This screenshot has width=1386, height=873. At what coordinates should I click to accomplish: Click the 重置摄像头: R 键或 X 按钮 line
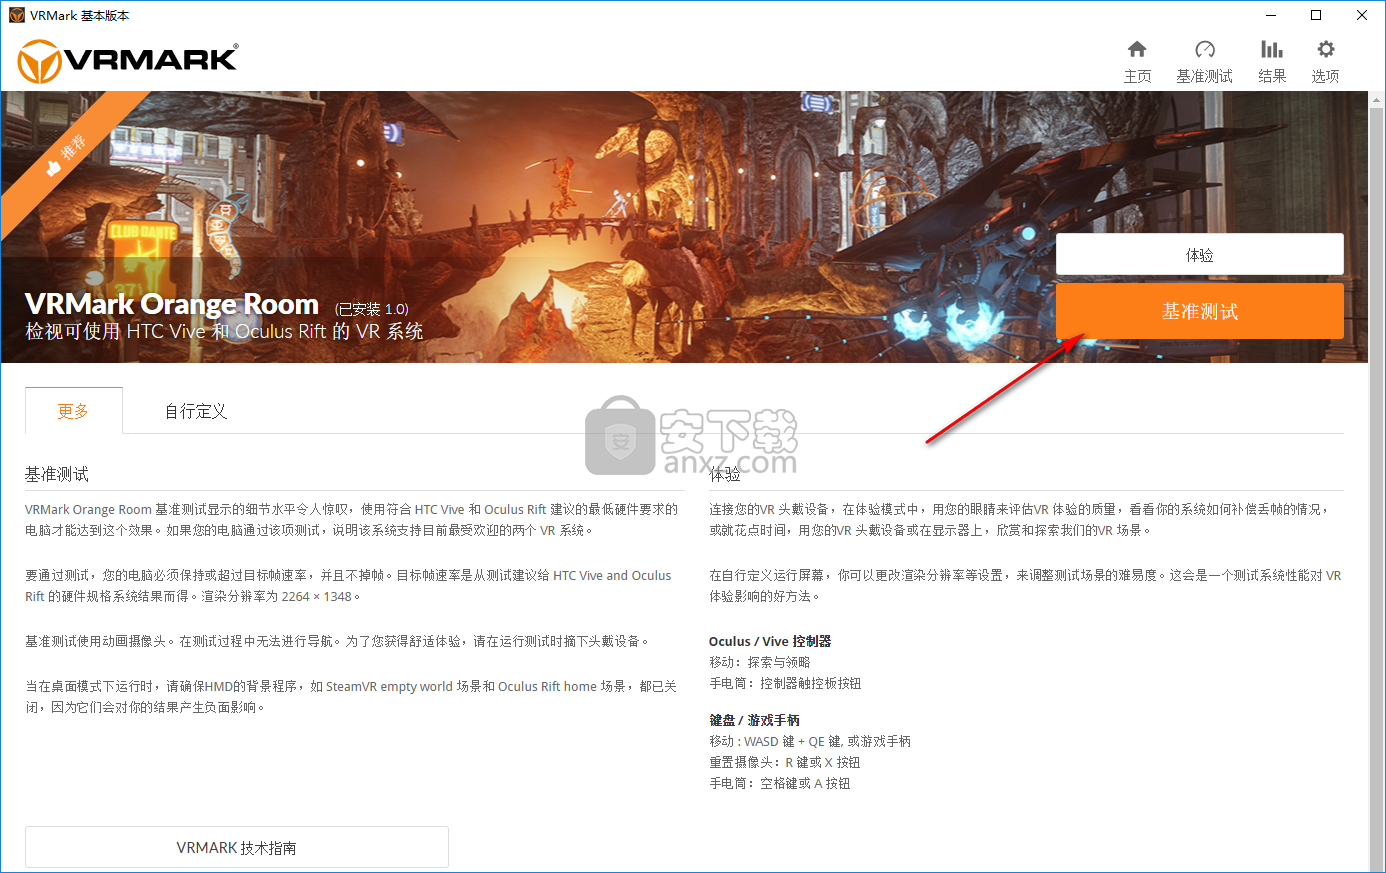point(785,762)
